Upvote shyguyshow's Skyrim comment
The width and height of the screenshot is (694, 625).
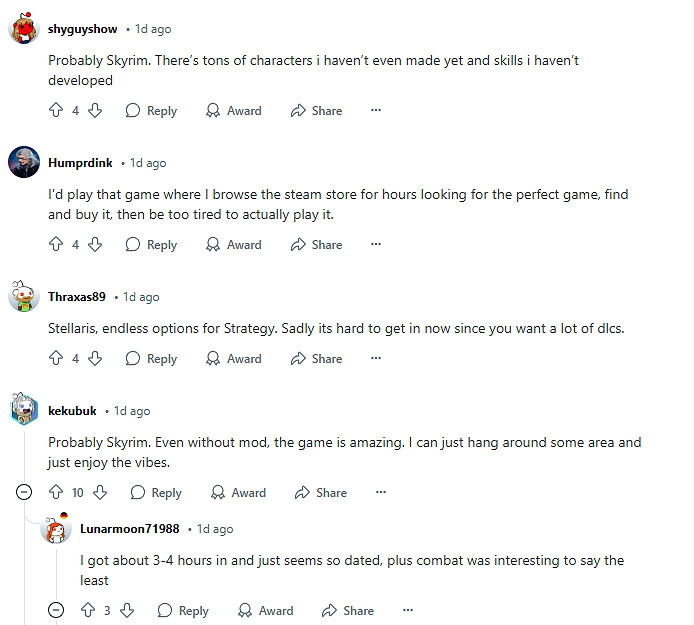[56, 111]
